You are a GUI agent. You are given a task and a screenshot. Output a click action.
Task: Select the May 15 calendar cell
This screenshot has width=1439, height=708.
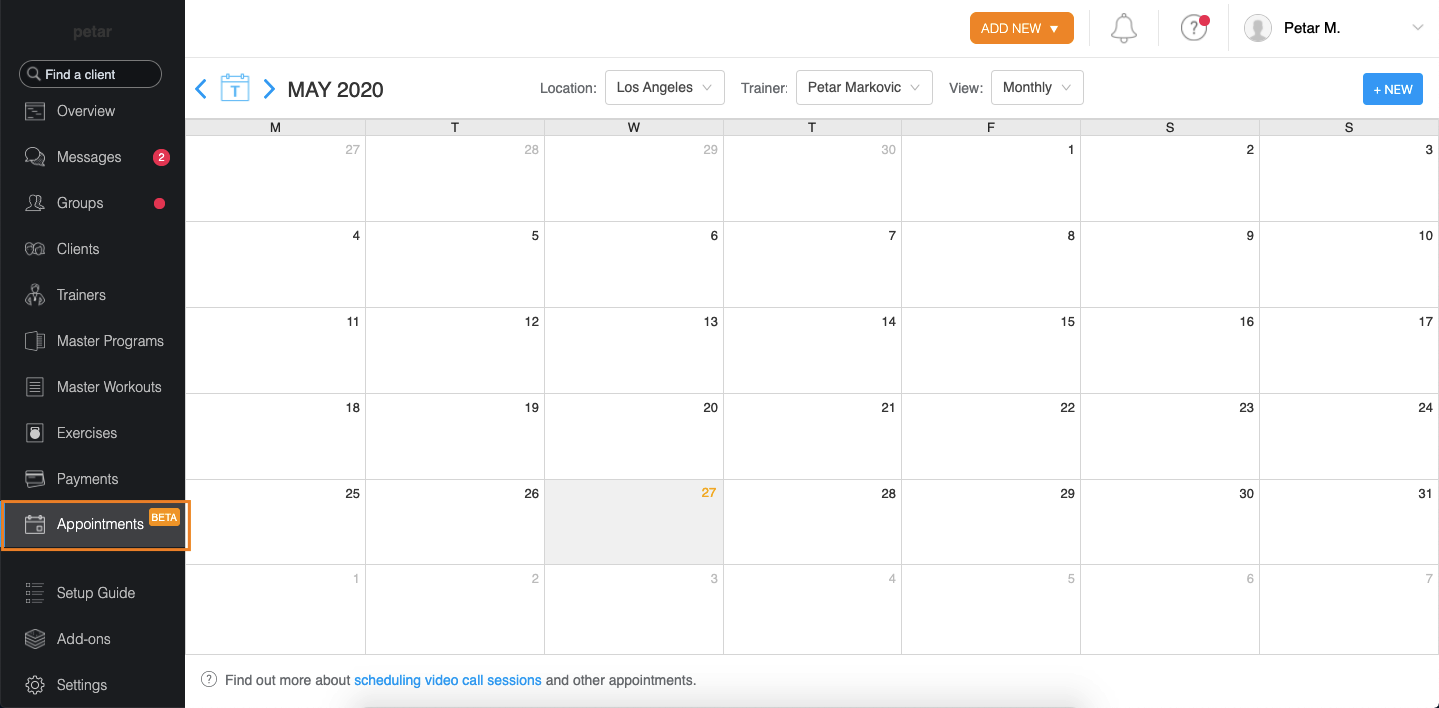point(991,350)
